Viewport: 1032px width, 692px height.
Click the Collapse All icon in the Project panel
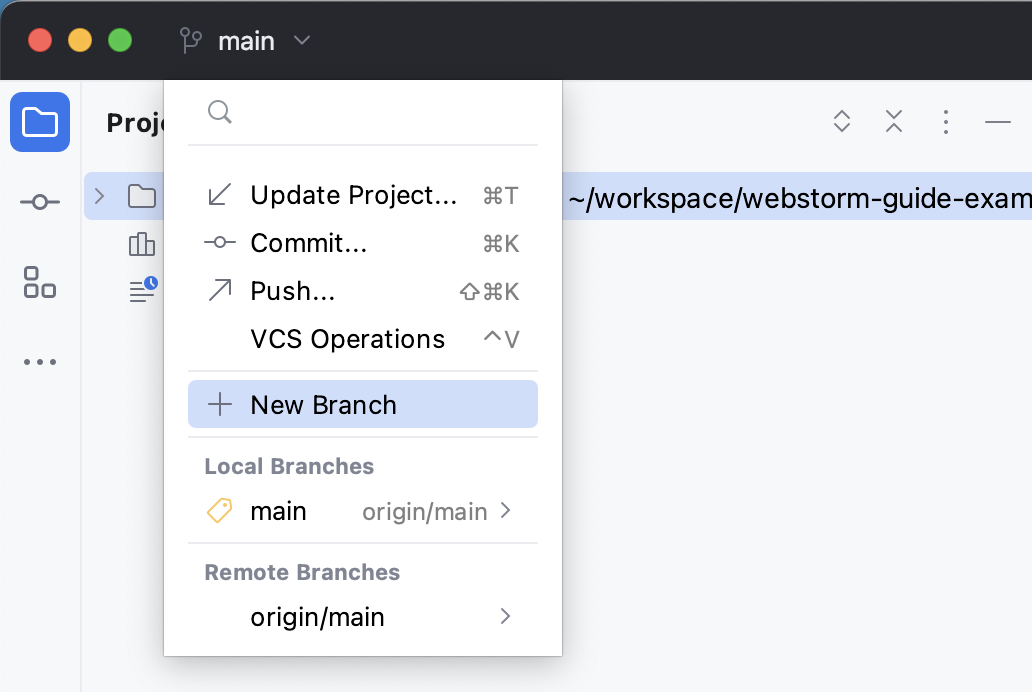click(x=893, y=121)
